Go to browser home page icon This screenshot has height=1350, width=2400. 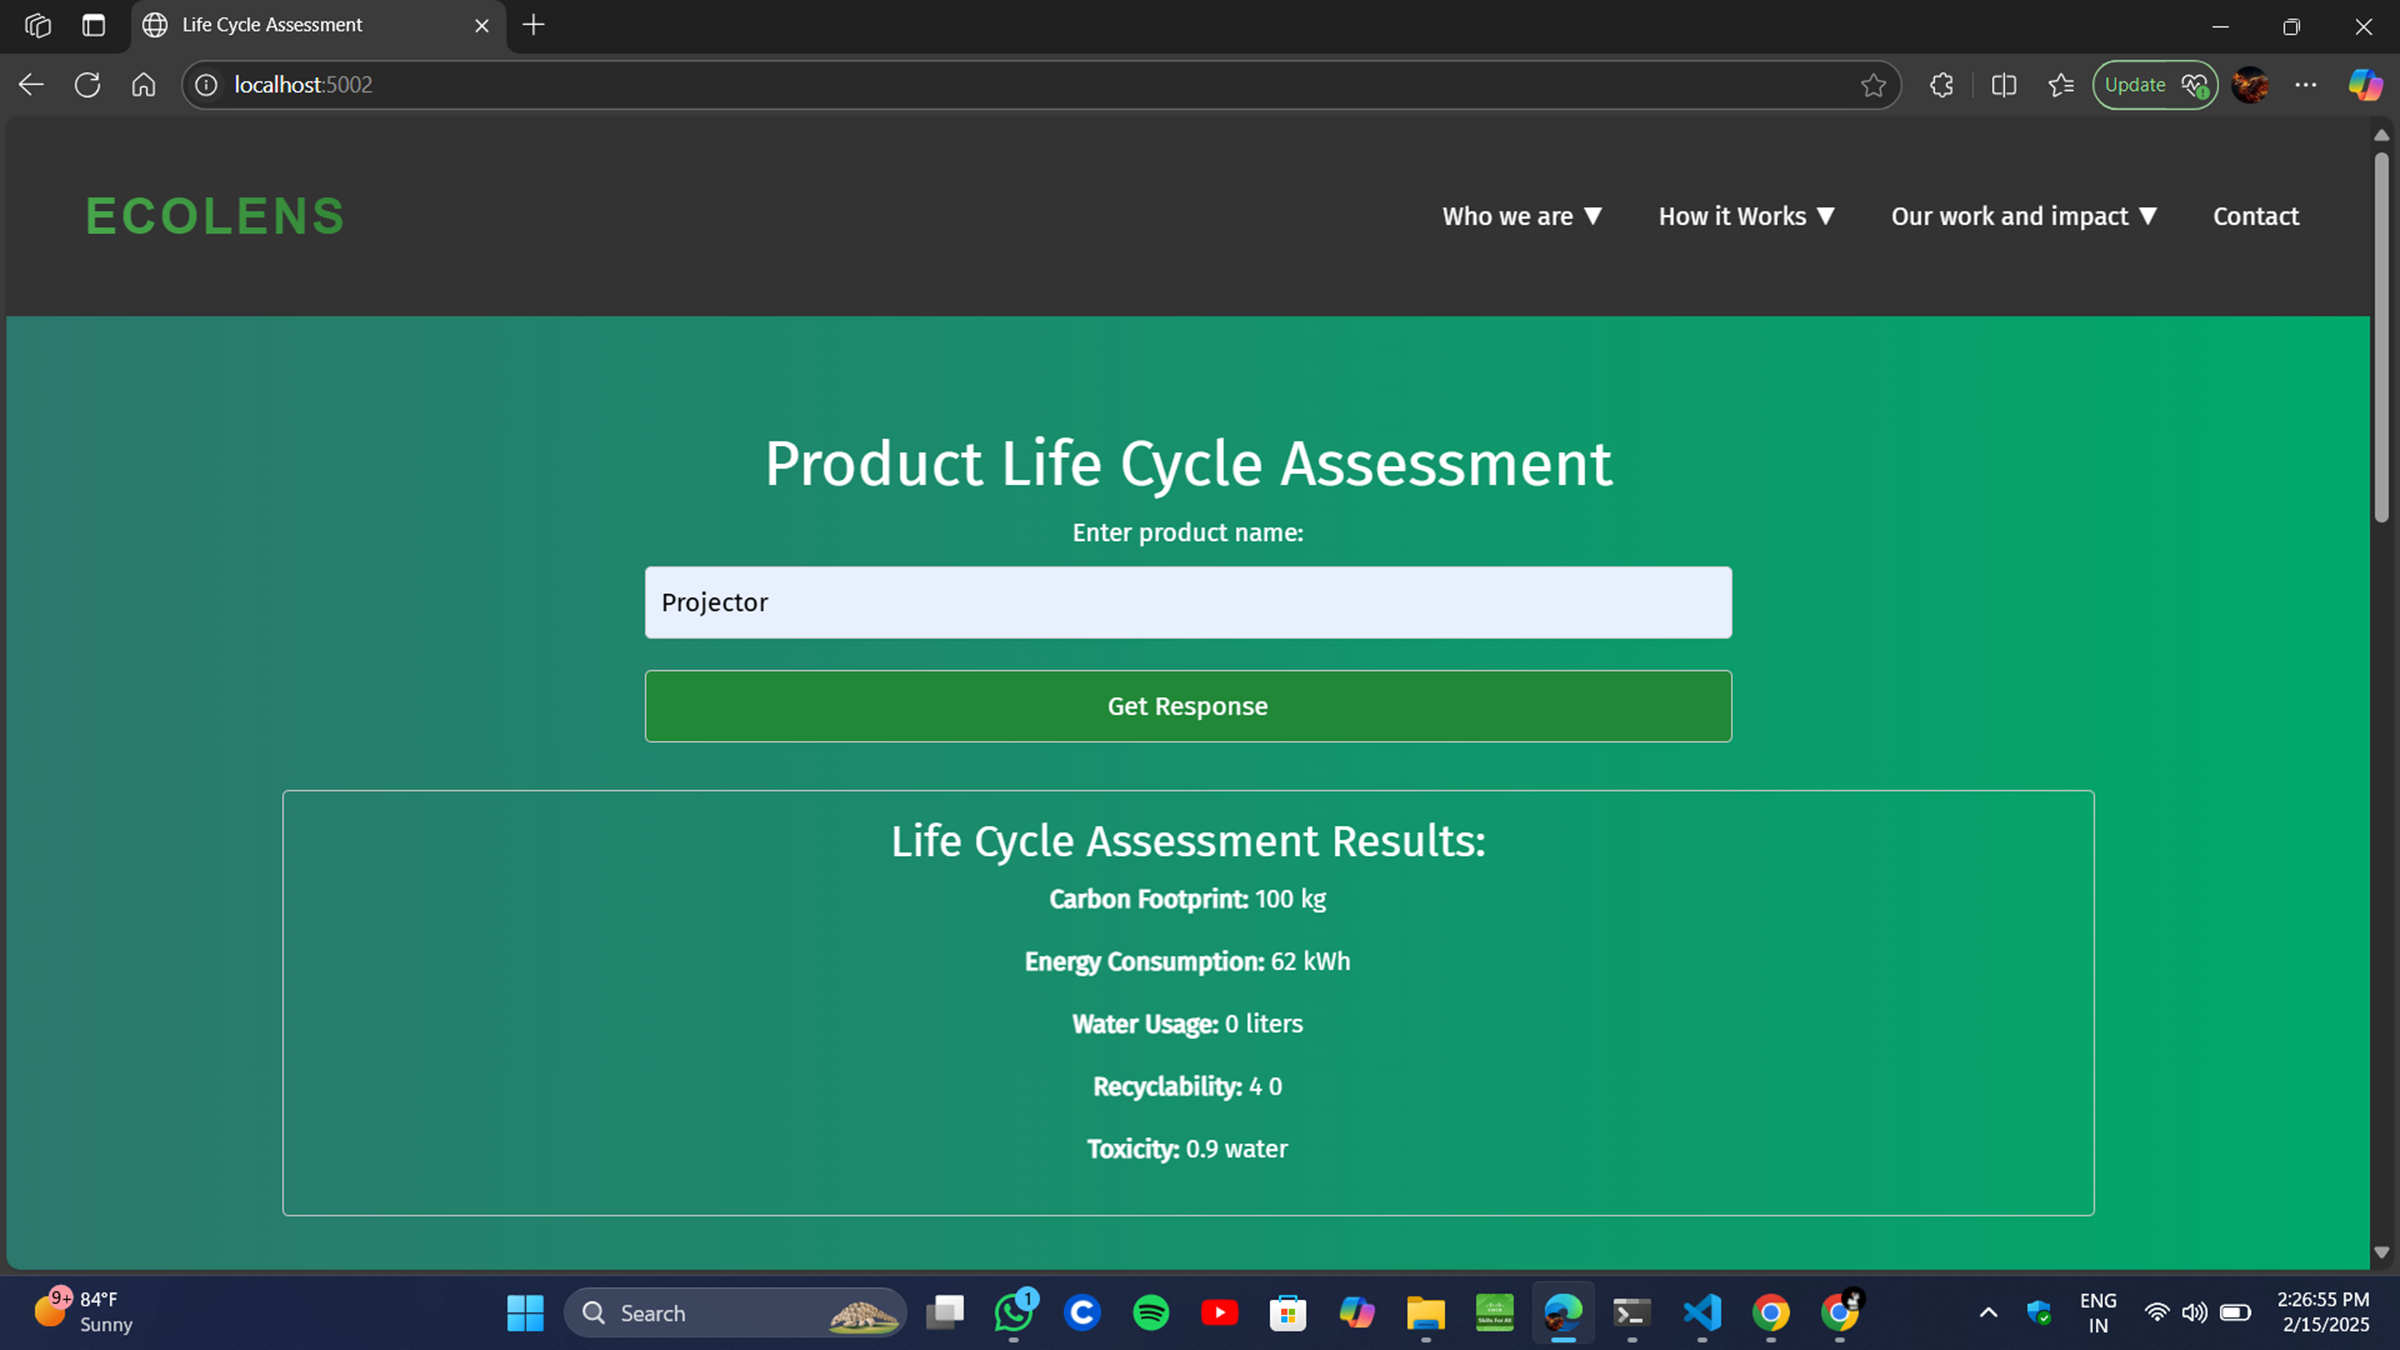click(x=144, y=85)
